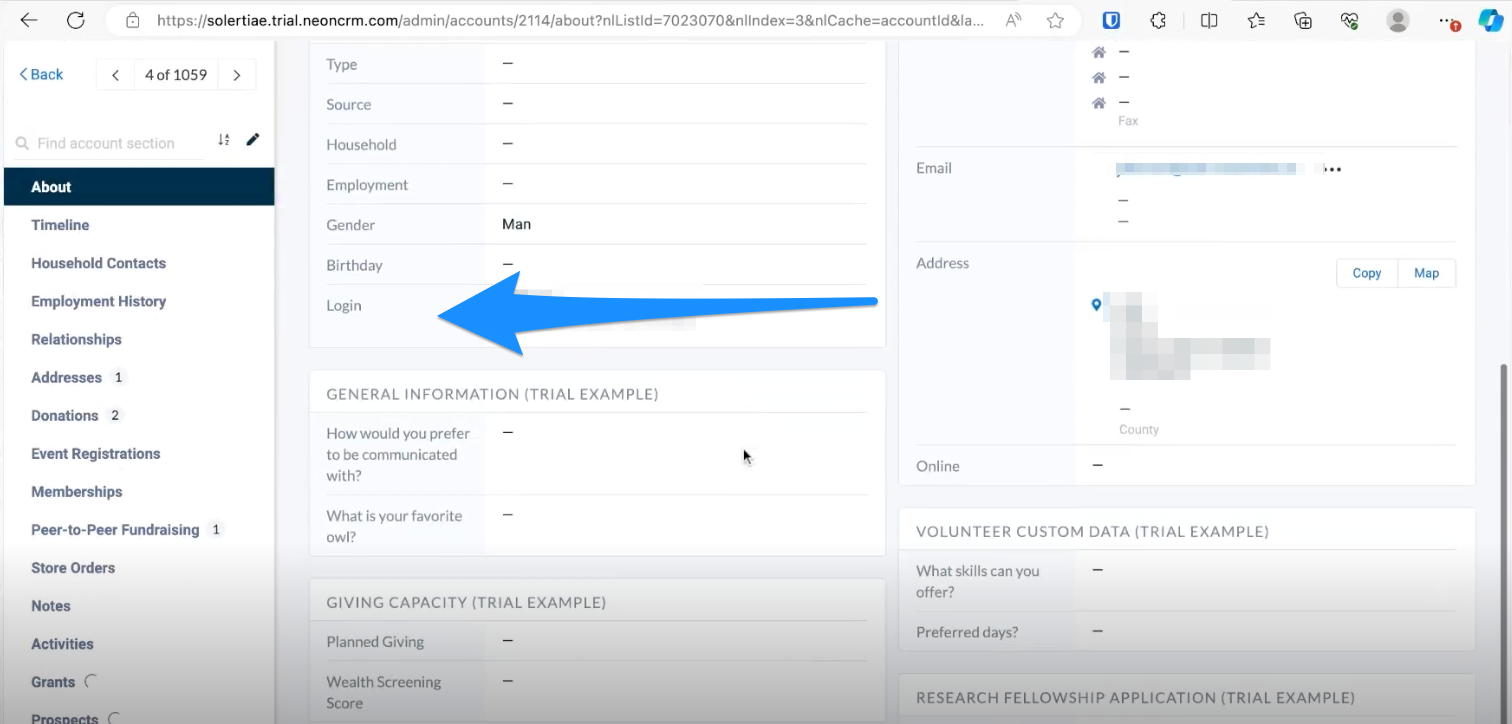Click the 'Wealth Screening Score' label
The height and width of the screenshot is (724, 1512).
[x=384, y=692]
